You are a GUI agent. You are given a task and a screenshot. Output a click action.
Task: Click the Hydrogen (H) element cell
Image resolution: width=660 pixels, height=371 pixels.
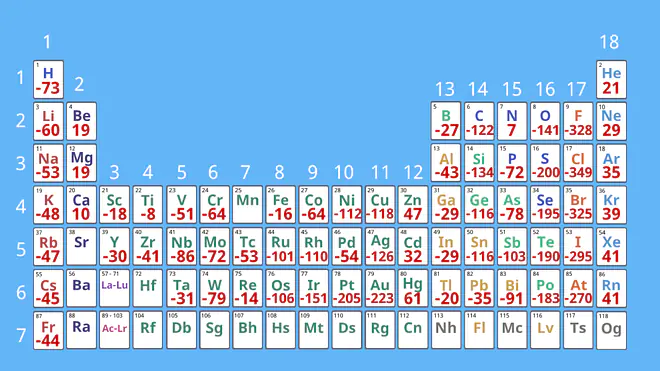tap(48, 80)
